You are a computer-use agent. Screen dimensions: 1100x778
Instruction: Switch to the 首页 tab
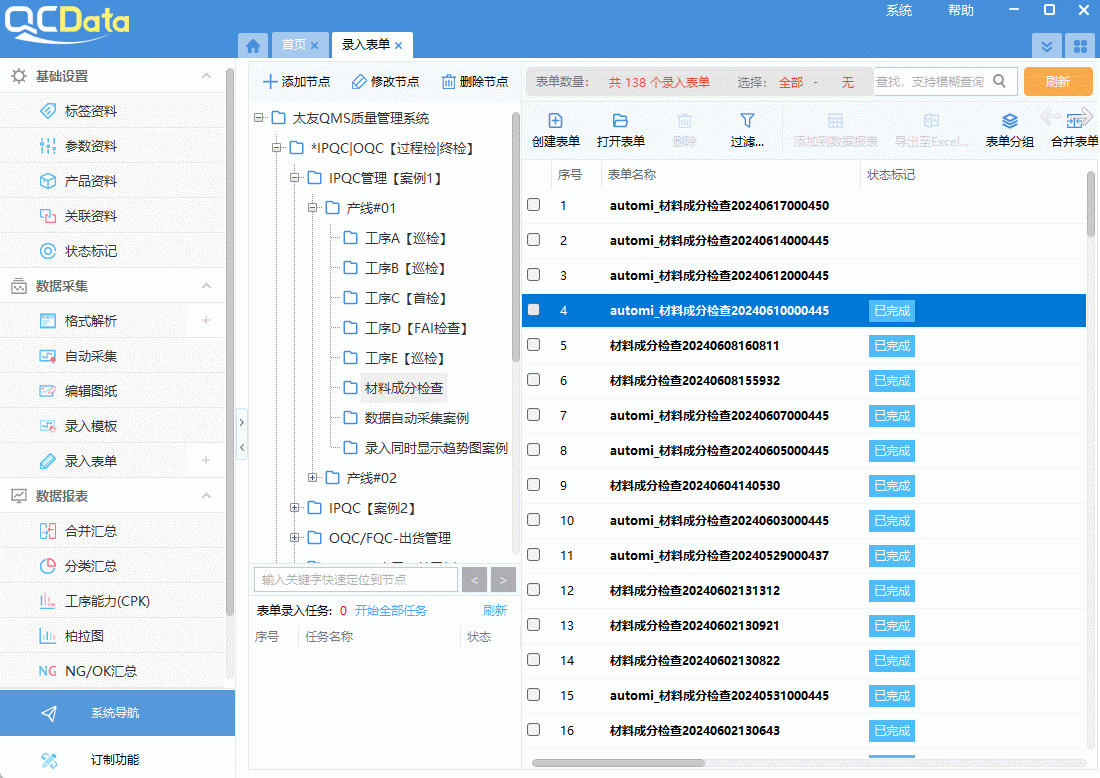pyautogui.click(x=296, y=44)
